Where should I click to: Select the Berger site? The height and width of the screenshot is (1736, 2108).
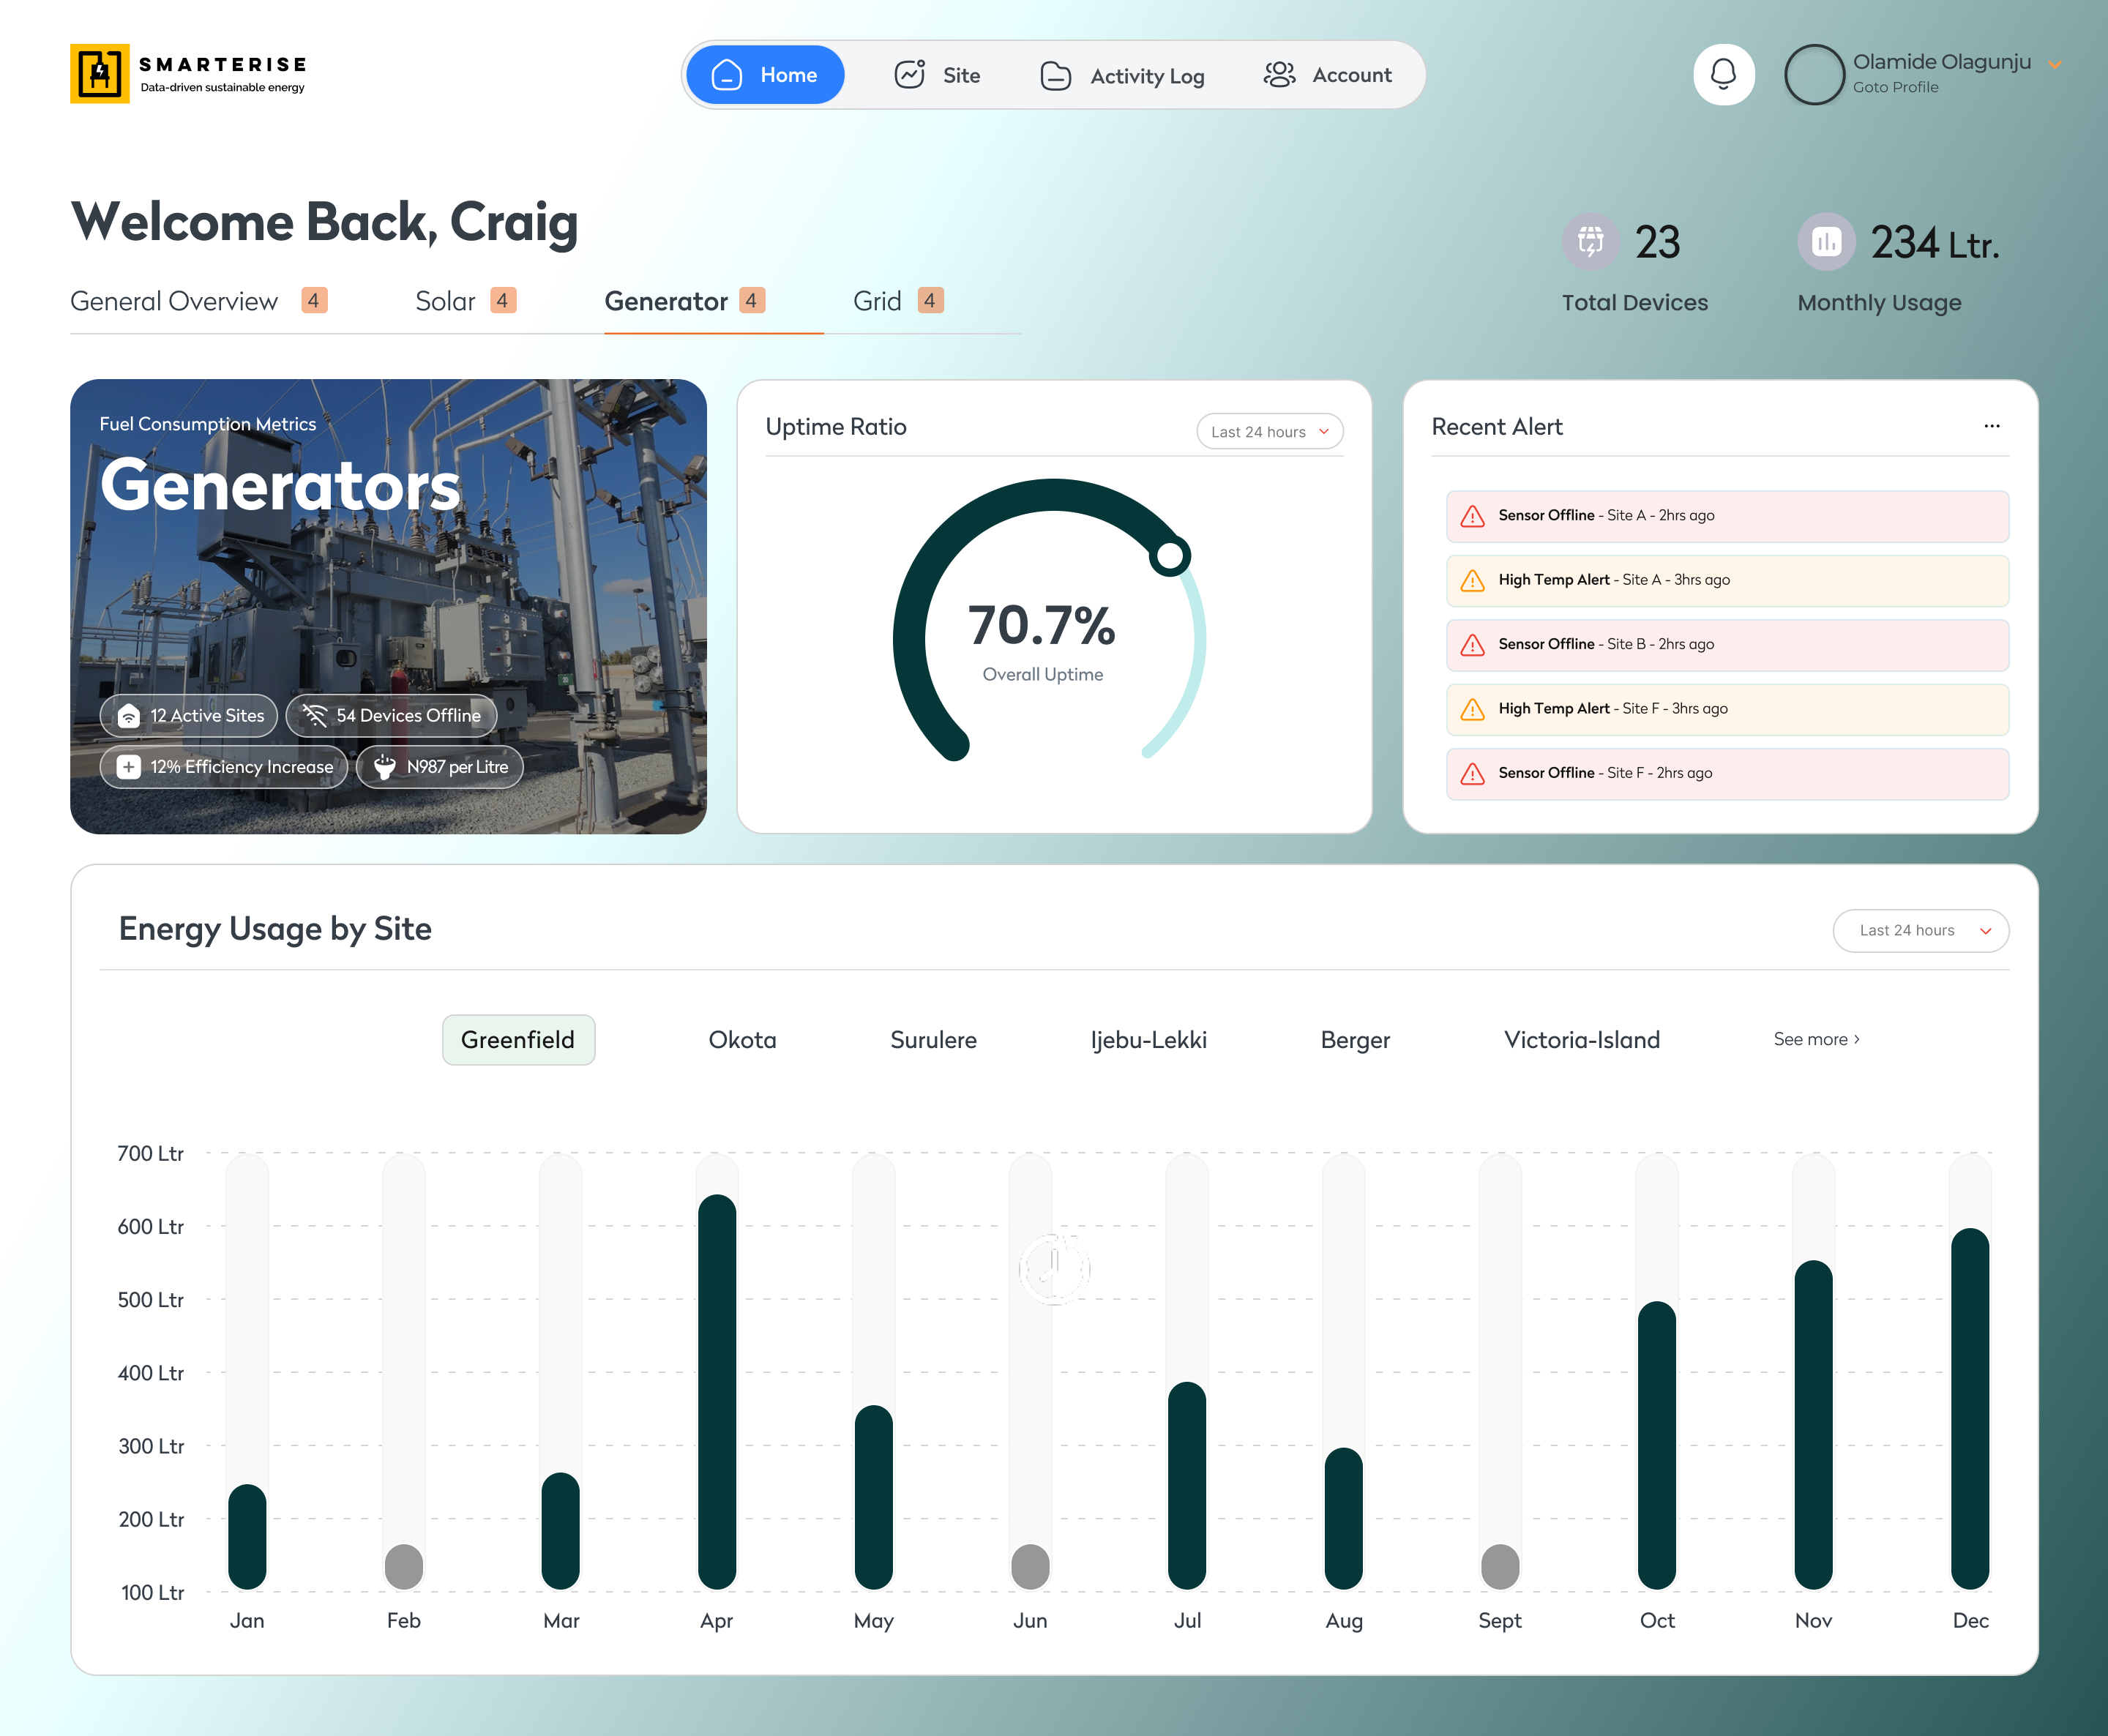[1355, 1040]
